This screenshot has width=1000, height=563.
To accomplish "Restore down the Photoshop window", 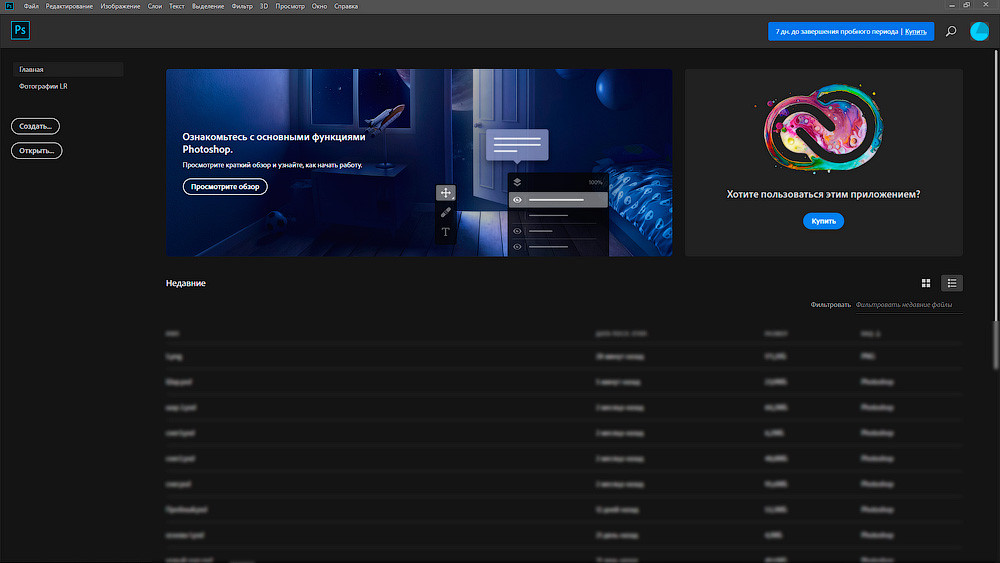I will (x=967, y=5).
